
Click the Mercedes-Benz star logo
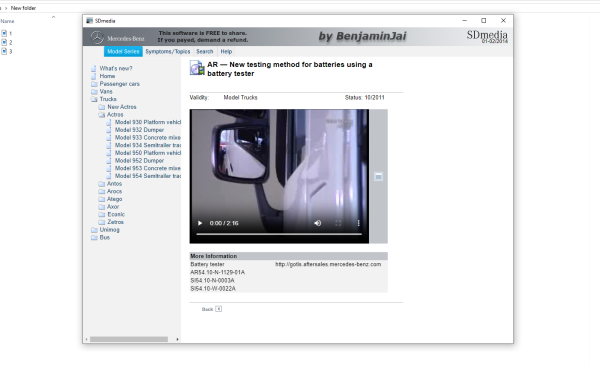[97, 38]
